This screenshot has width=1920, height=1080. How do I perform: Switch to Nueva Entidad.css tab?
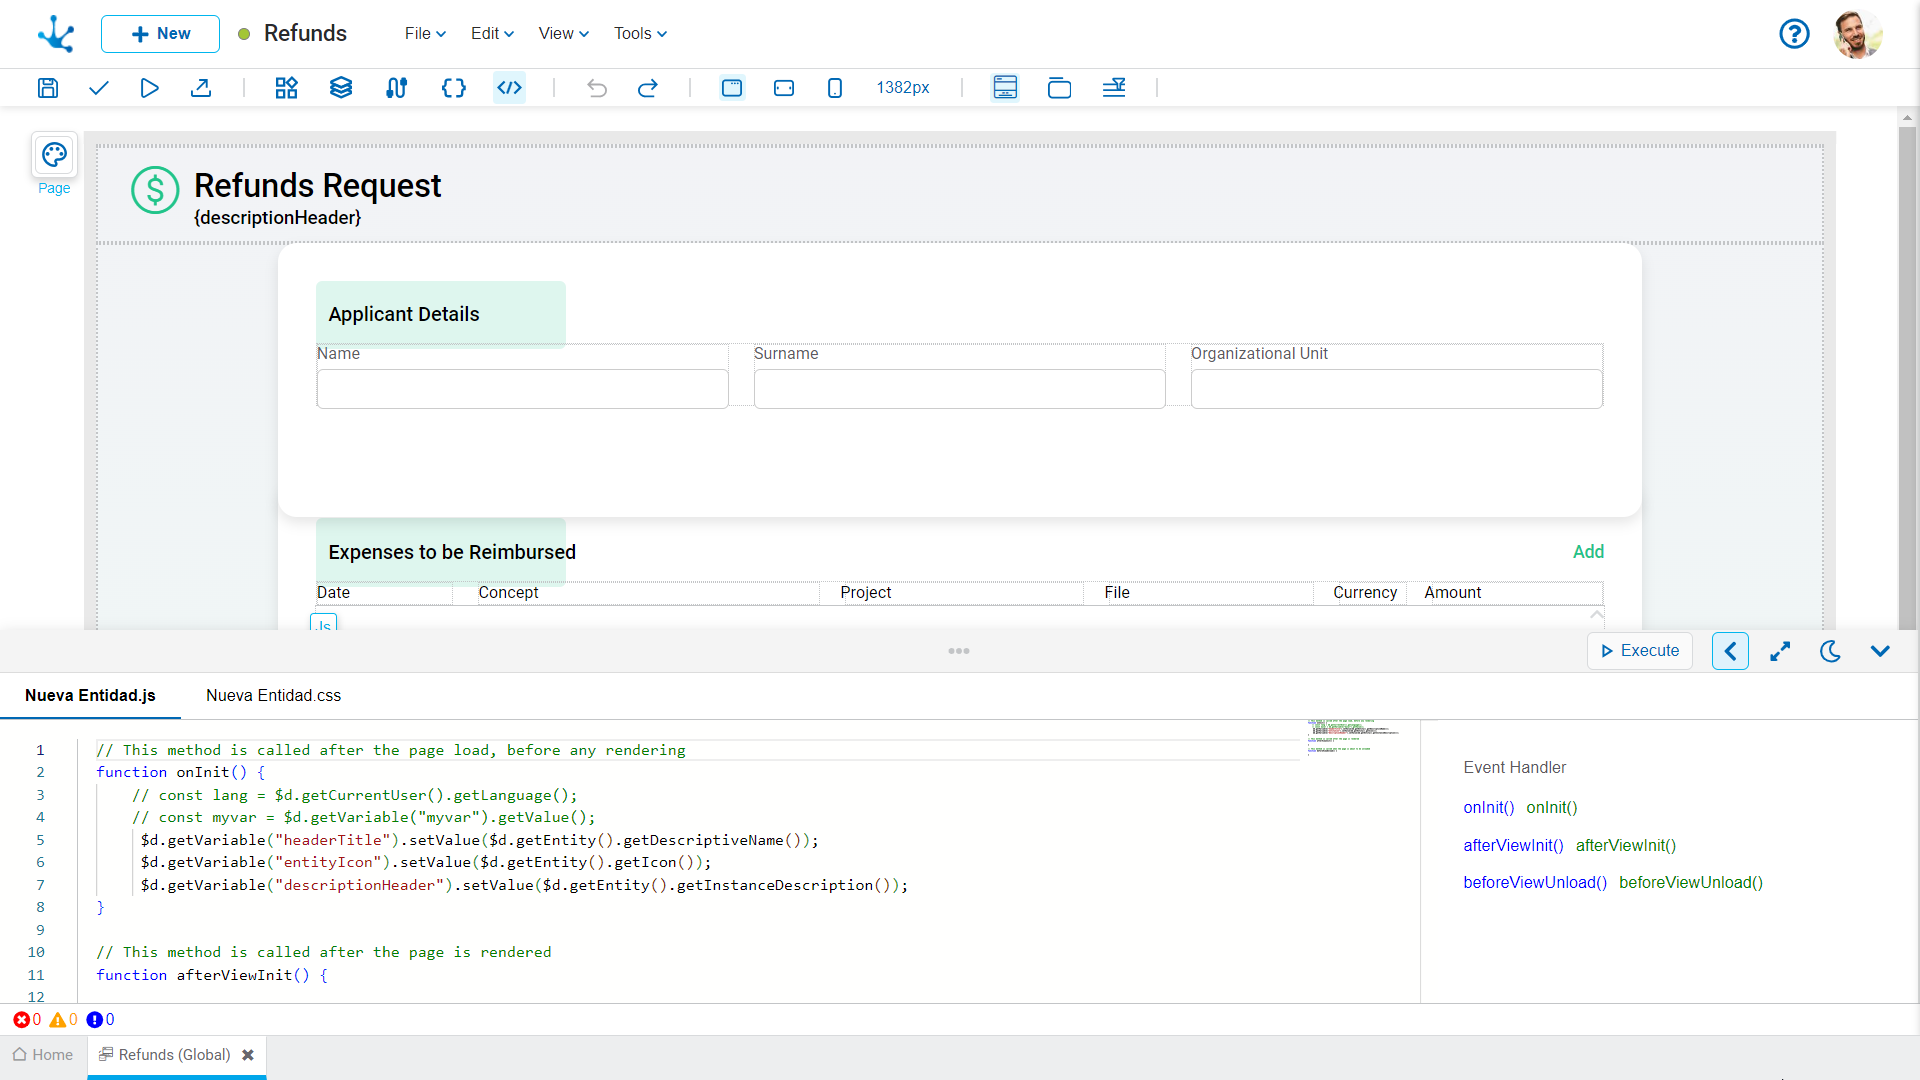(273, 696)
